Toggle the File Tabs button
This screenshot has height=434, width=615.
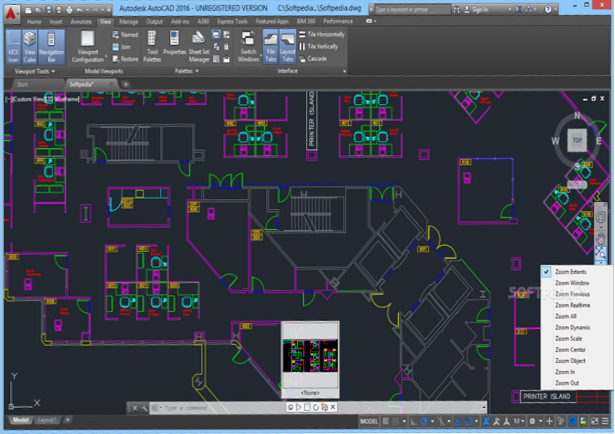pyautogui.click(x=271, y=46)
